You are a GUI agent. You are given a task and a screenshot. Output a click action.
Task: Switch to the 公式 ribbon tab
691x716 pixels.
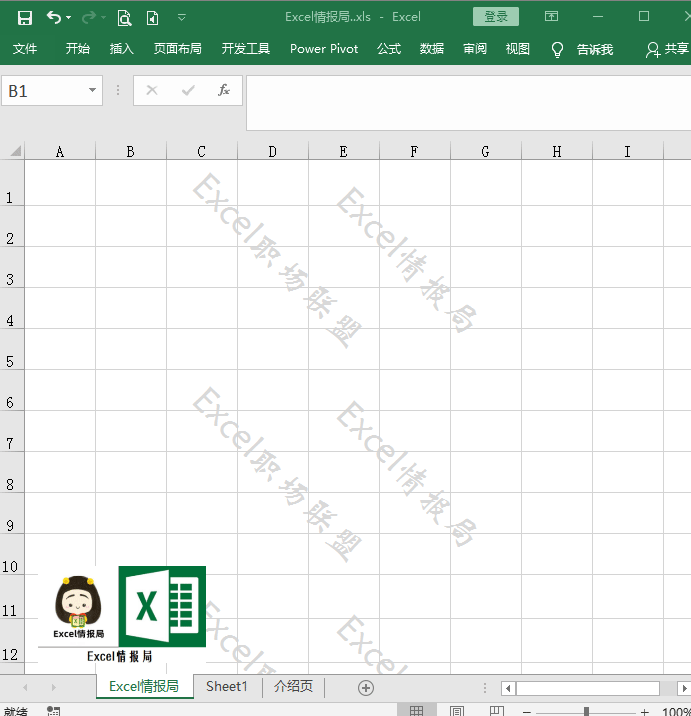tap(389, 48)
